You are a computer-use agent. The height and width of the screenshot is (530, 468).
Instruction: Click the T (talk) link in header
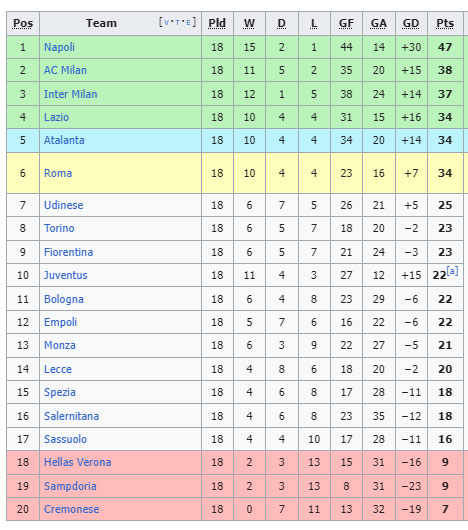point(177,23)
